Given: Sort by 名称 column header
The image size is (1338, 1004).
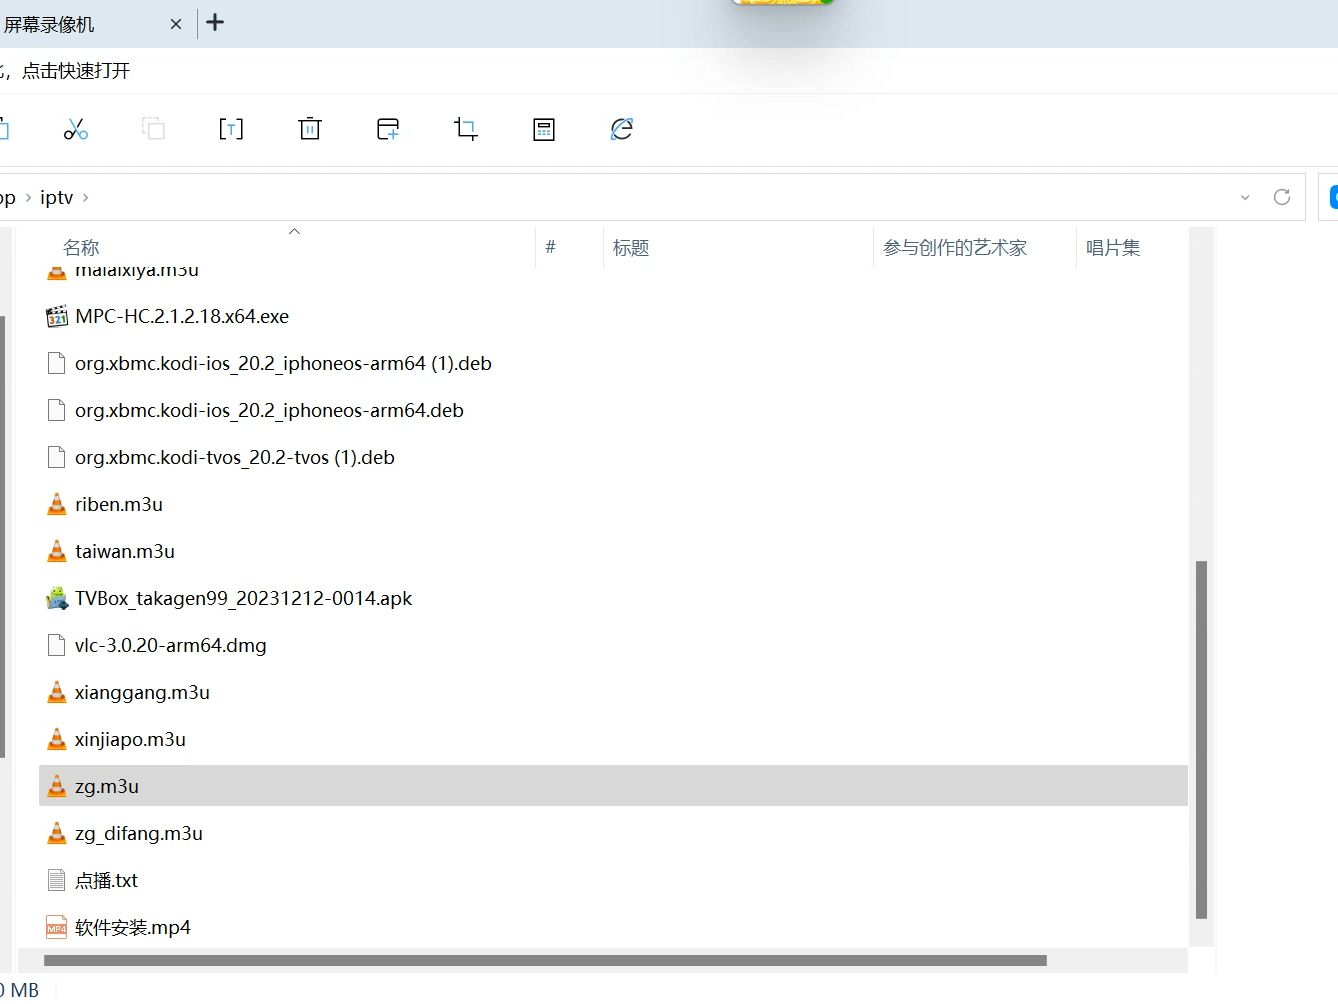Looking at the screenshot, I should (x=81, y=248).
